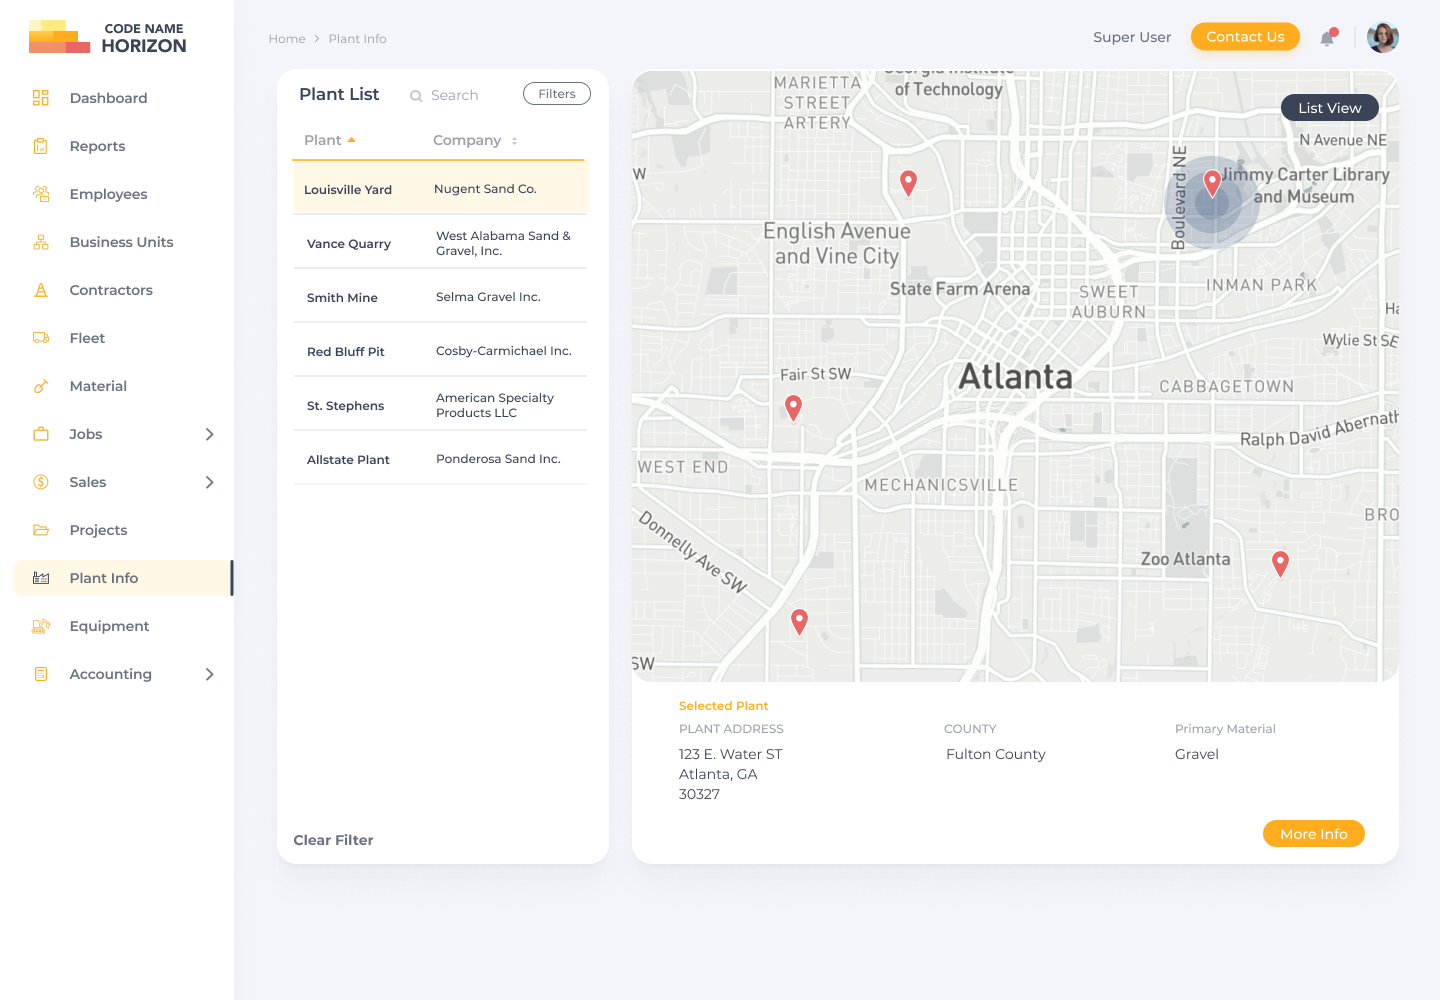1440x1000 pixels.
Task: Go to Projects in the sidebar
Action: tap(98, 530)
